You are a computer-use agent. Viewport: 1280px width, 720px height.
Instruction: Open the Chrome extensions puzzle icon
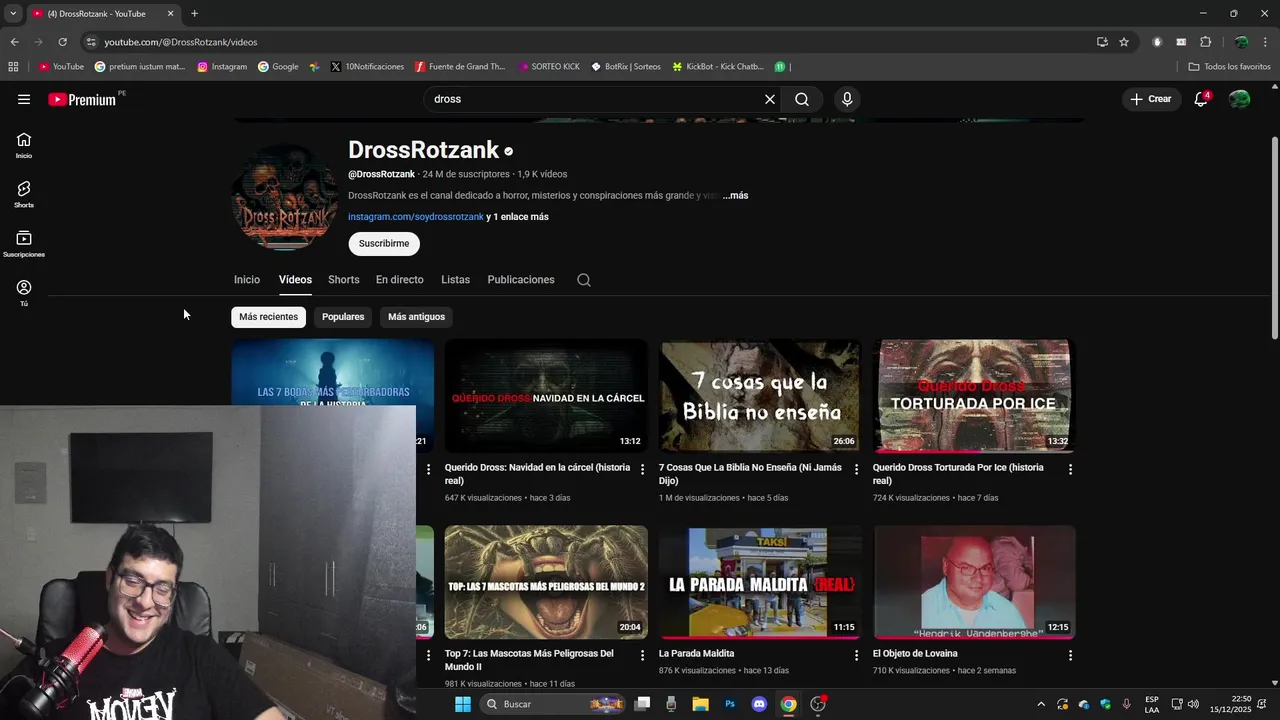[x=1205, y=42]
